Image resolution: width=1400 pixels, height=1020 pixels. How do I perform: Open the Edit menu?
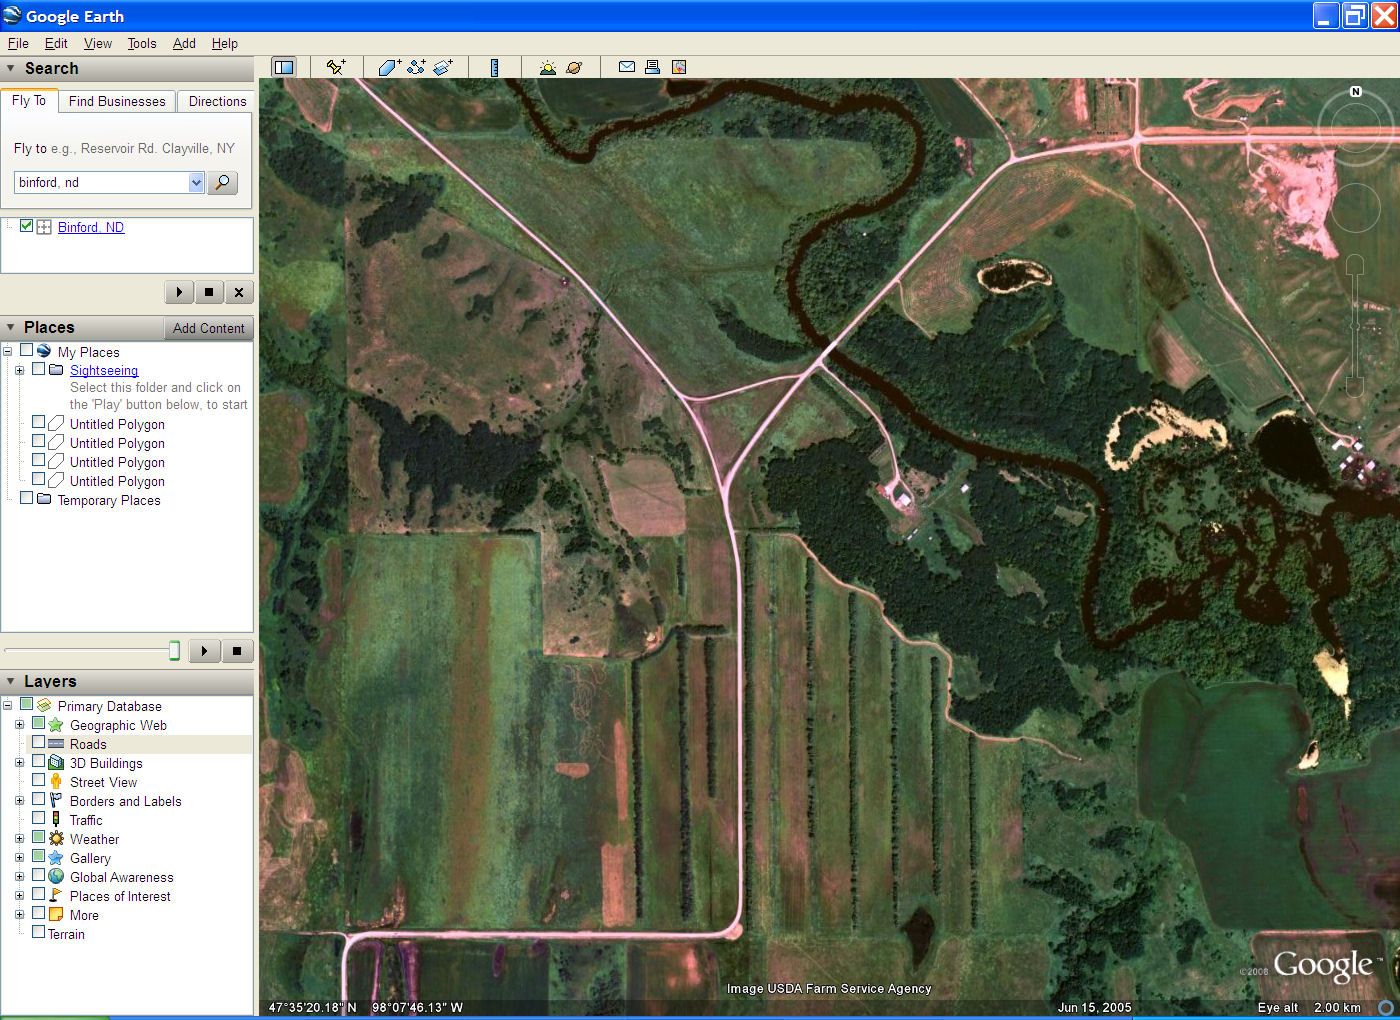tap(56, 43)
